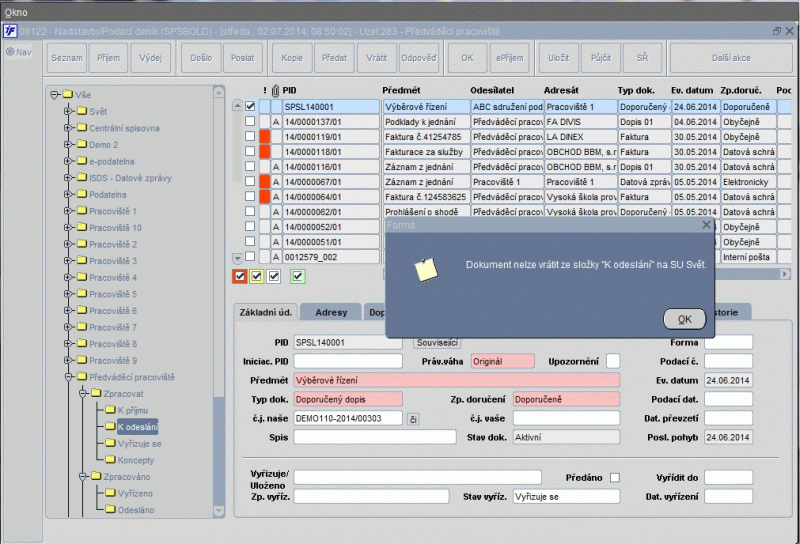
Task: Expand the e-podatelna folder node
Action: click(68, 161)
